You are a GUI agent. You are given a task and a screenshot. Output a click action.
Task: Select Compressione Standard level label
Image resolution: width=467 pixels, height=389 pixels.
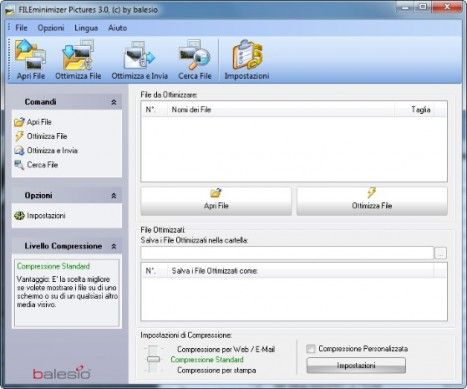point(207,360)
